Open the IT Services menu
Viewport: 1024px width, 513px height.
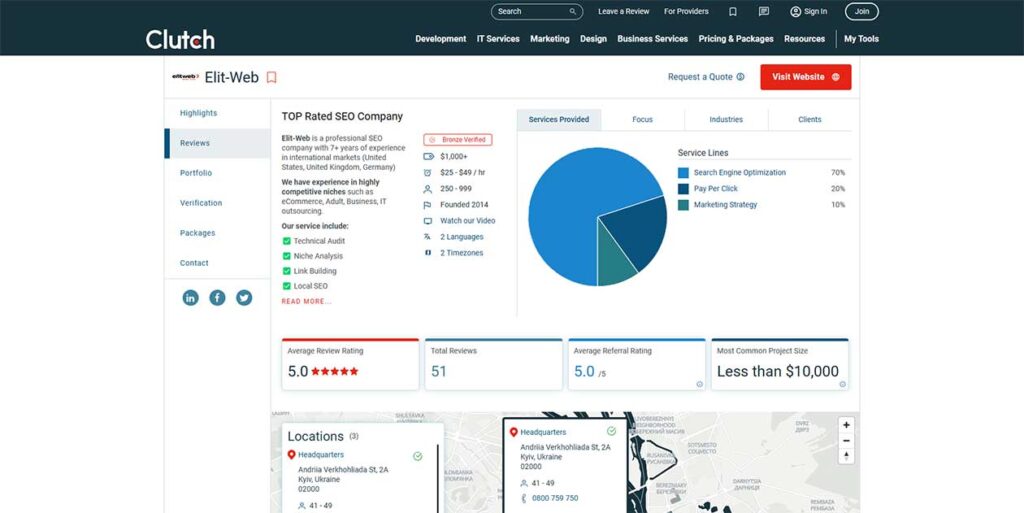coord(498,39)
